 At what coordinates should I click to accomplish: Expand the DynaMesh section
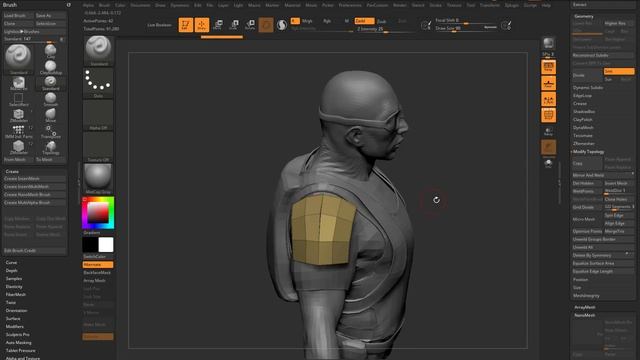point(583,127)
